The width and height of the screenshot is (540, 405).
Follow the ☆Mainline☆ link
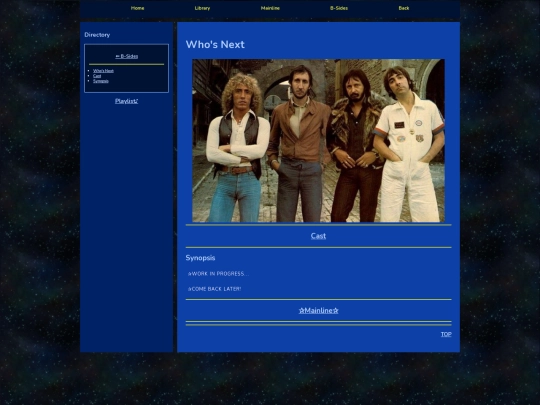(x=319, y=311)
